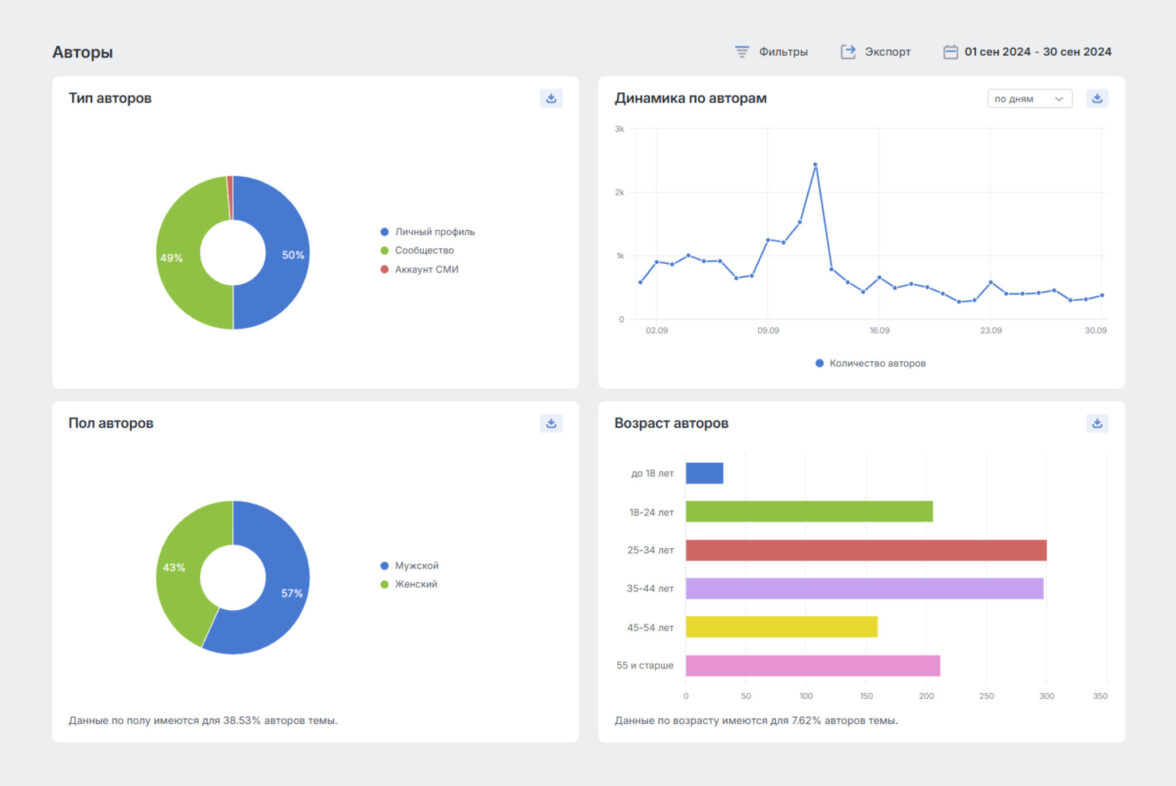Select the peak point on authors line chart

(815, 164)
